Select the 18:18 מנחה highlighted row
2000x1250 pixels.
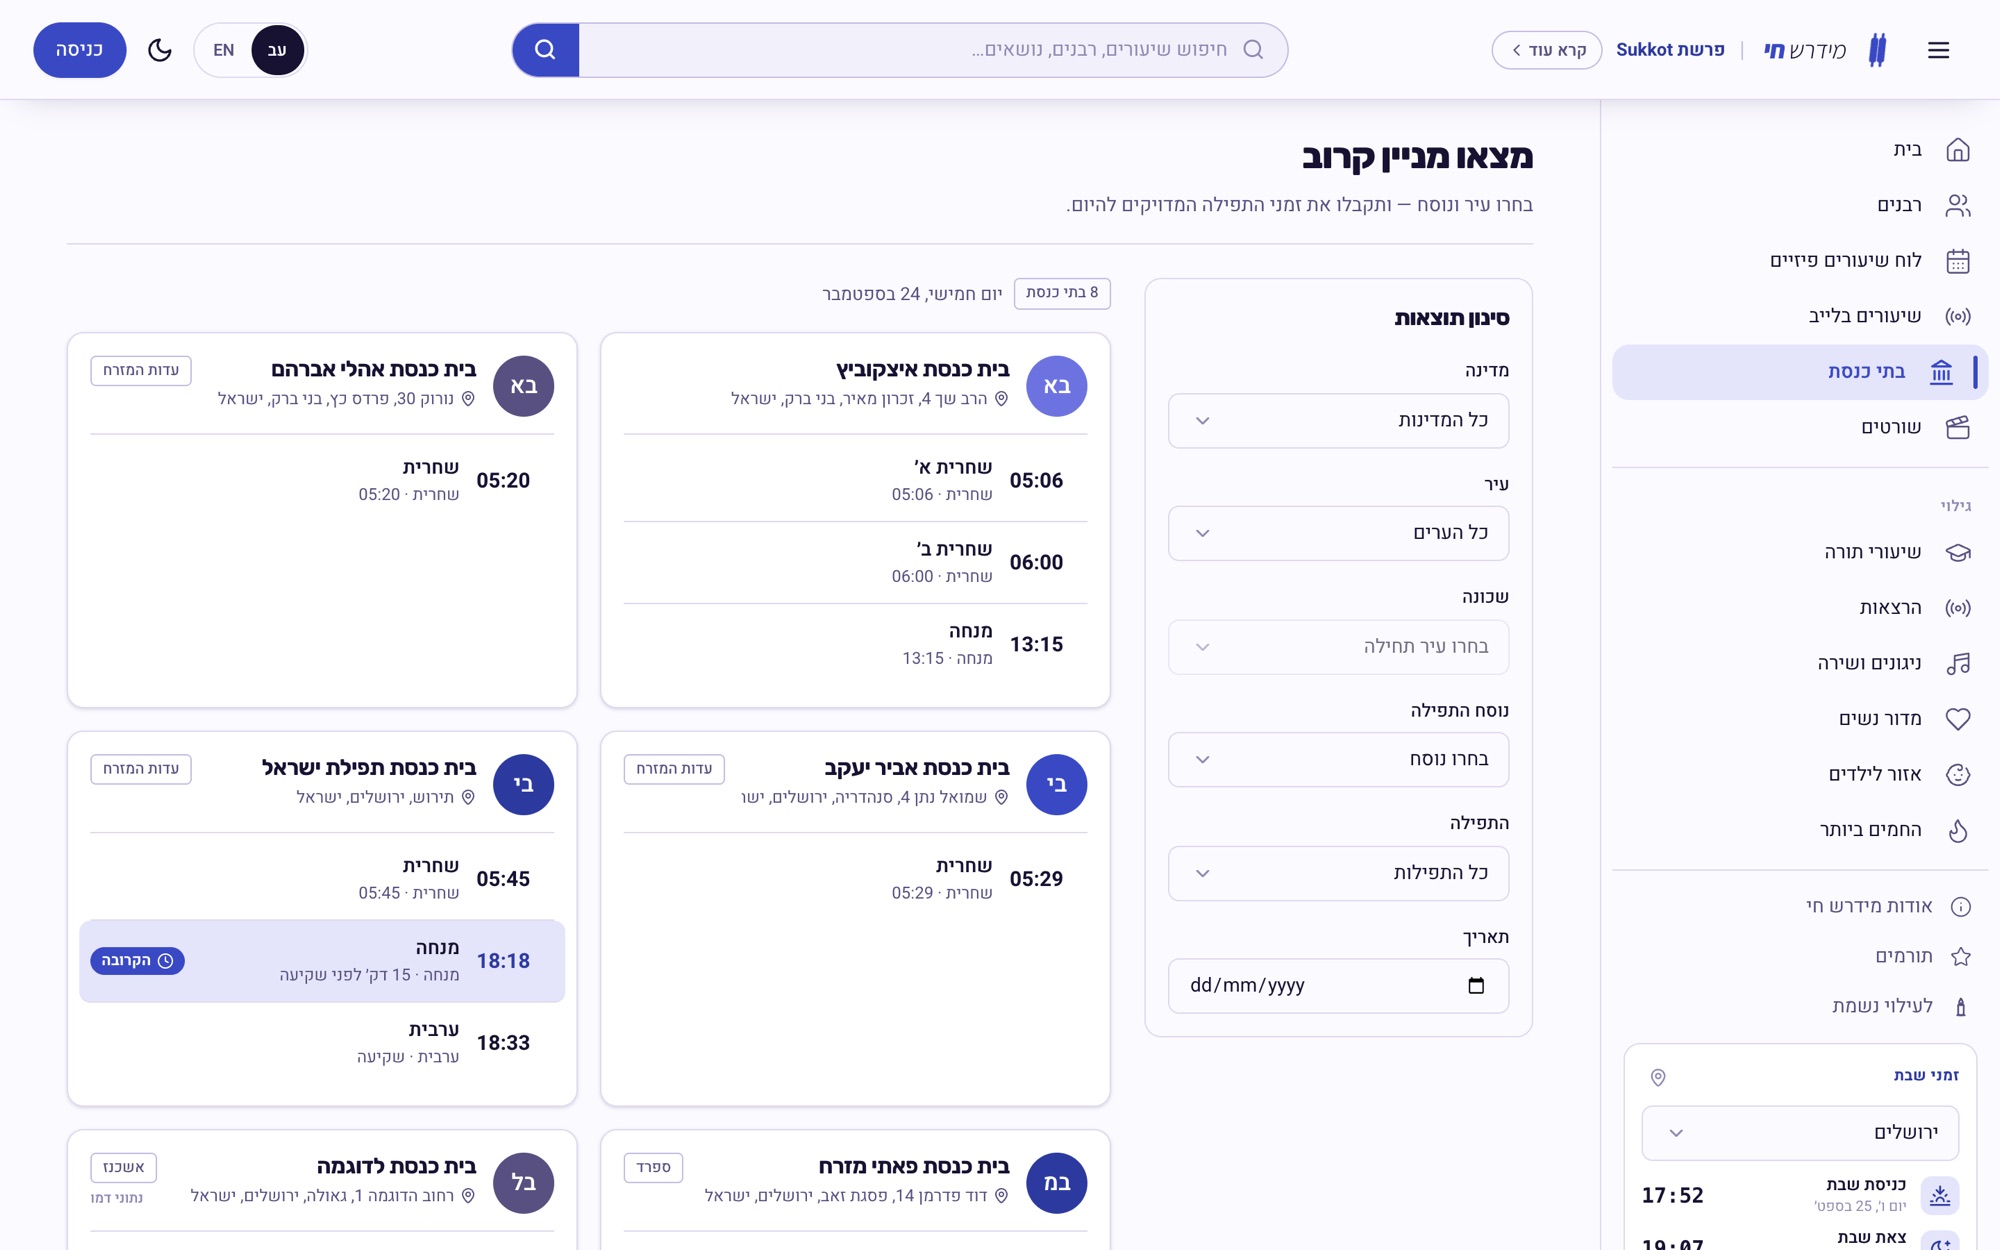(322, 961)
